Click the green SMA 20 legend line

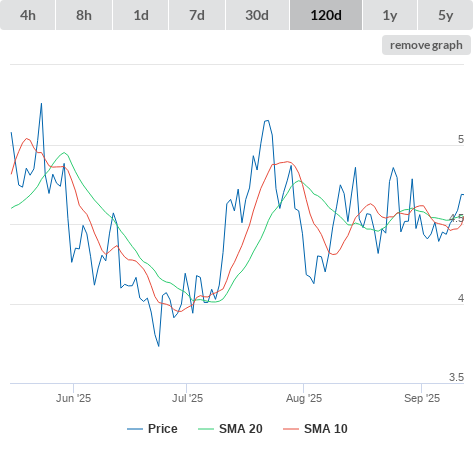coord(206,429)
